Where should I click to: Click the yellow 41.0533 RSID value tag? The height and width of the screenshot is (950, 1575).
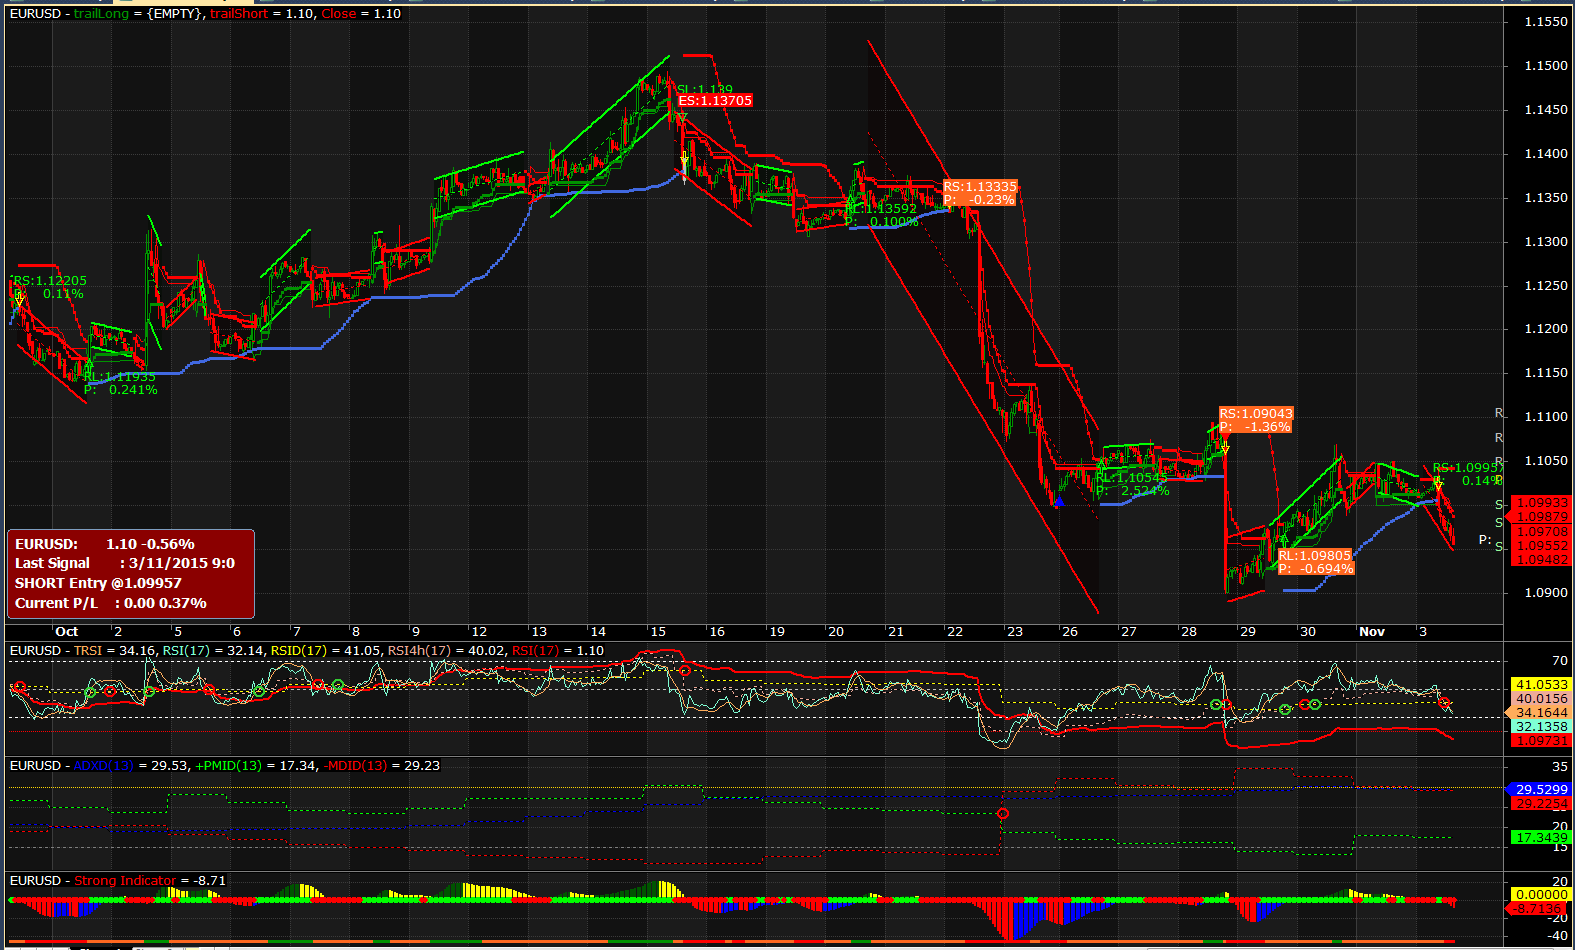point(1539,685)
